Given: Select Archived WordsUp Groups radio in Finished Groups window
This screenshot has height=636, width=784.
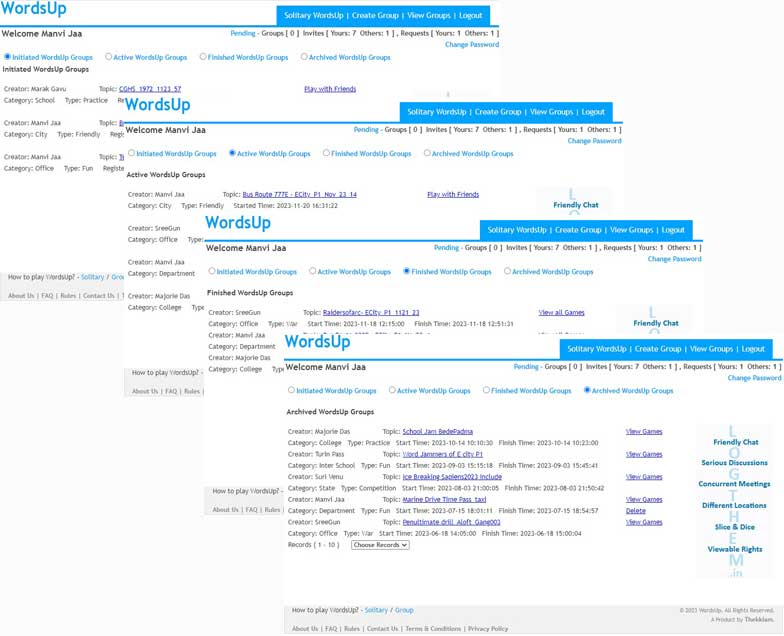Looking at the screenshot, I should pyautogui.click(x=508, y=271).
